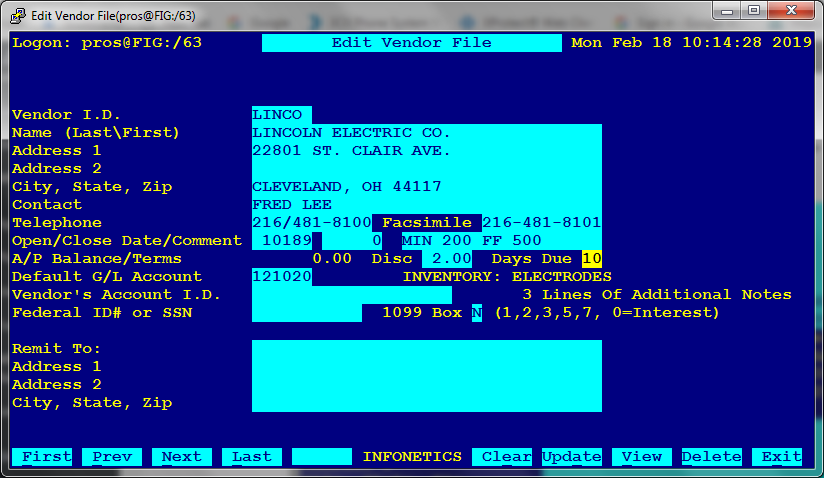The image size is (824, 478).
Task: Click the date Mon Feb 18 10:14:28 2019
Action: [692, 43]
